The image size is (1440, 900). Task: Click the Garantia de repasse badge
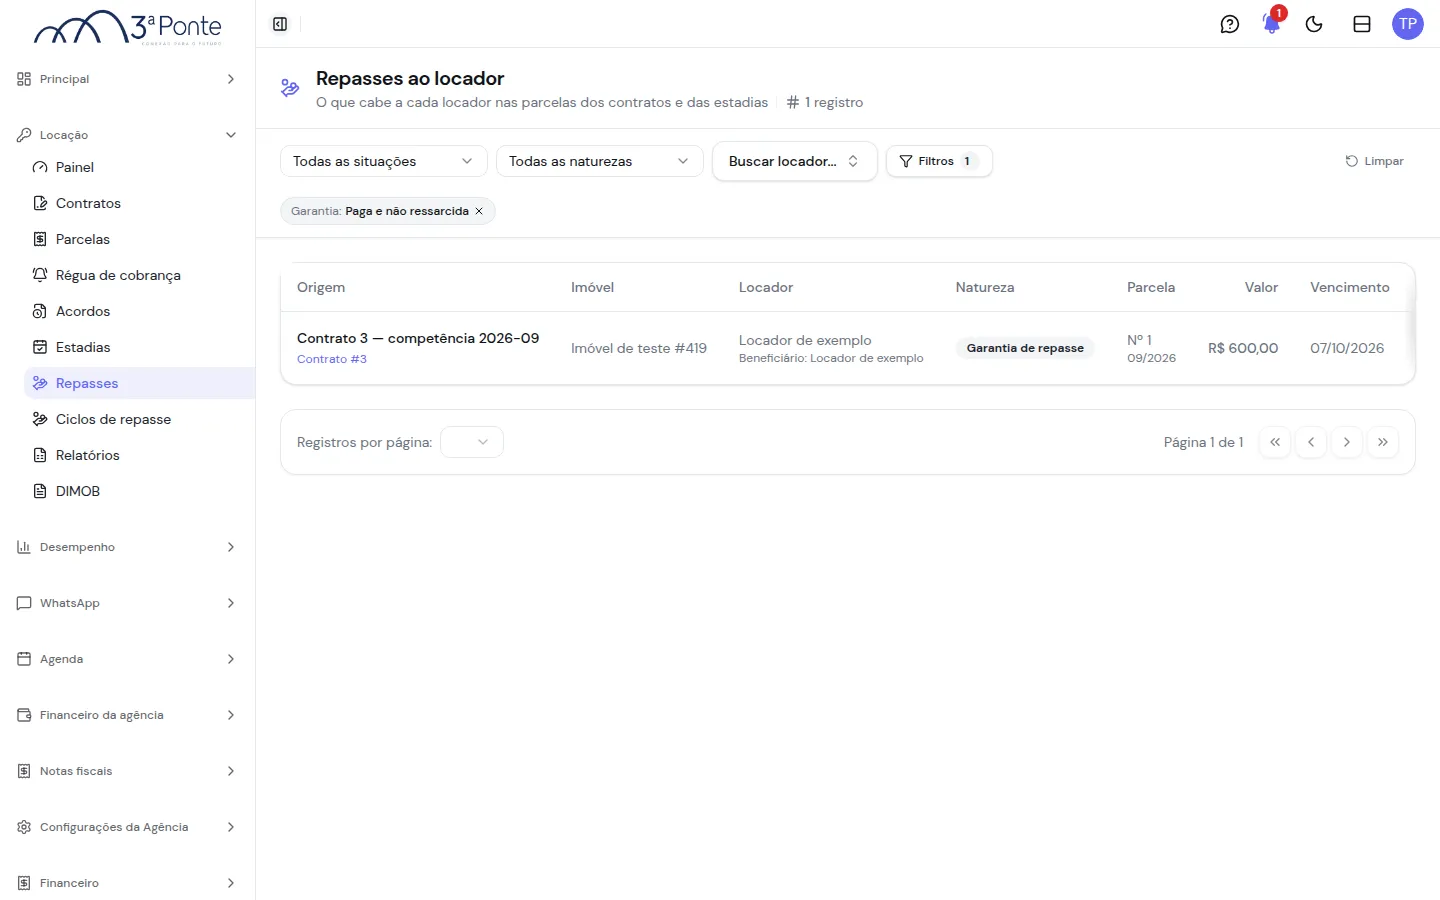click(x=1025, y=348)
